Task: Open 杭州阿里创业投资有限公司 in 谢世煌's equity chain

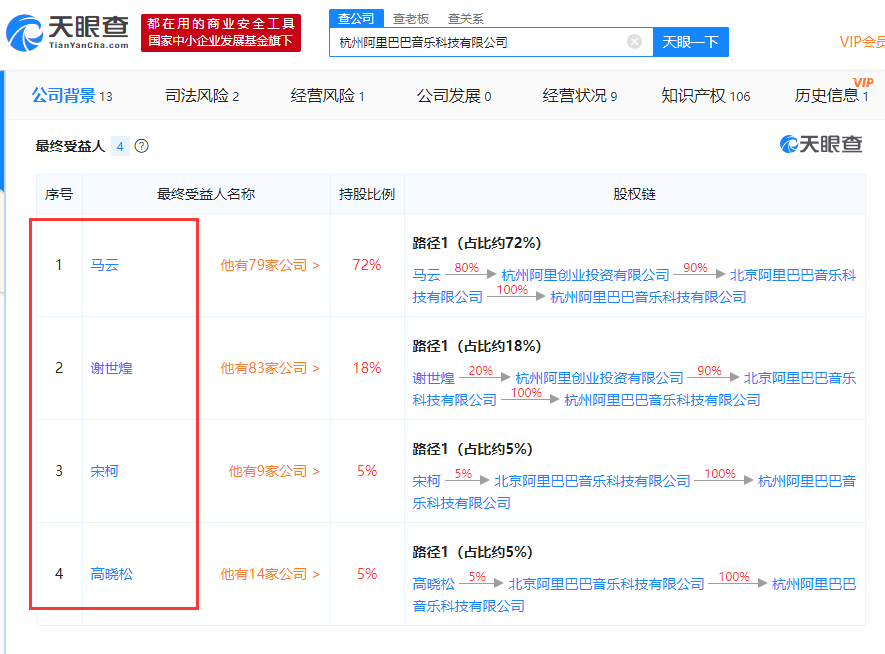Action: coord(599,378)
